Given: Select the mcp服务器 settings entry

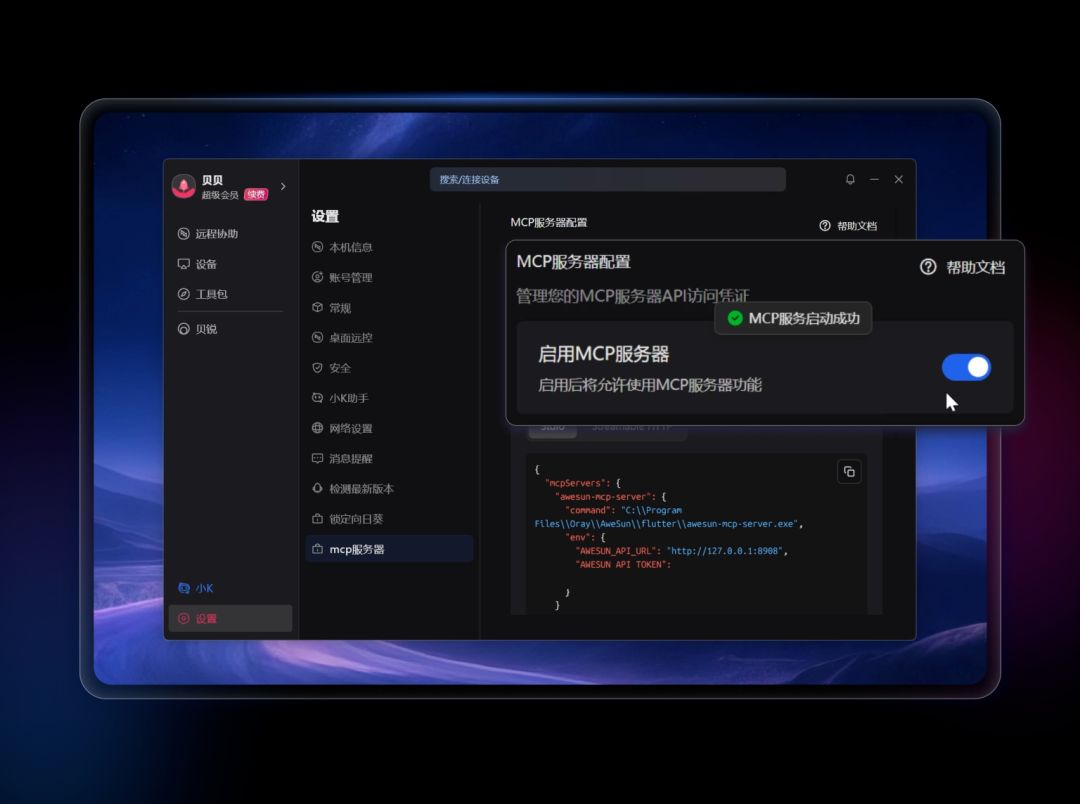Looking at the screenshot, I should tap(388, 549).
